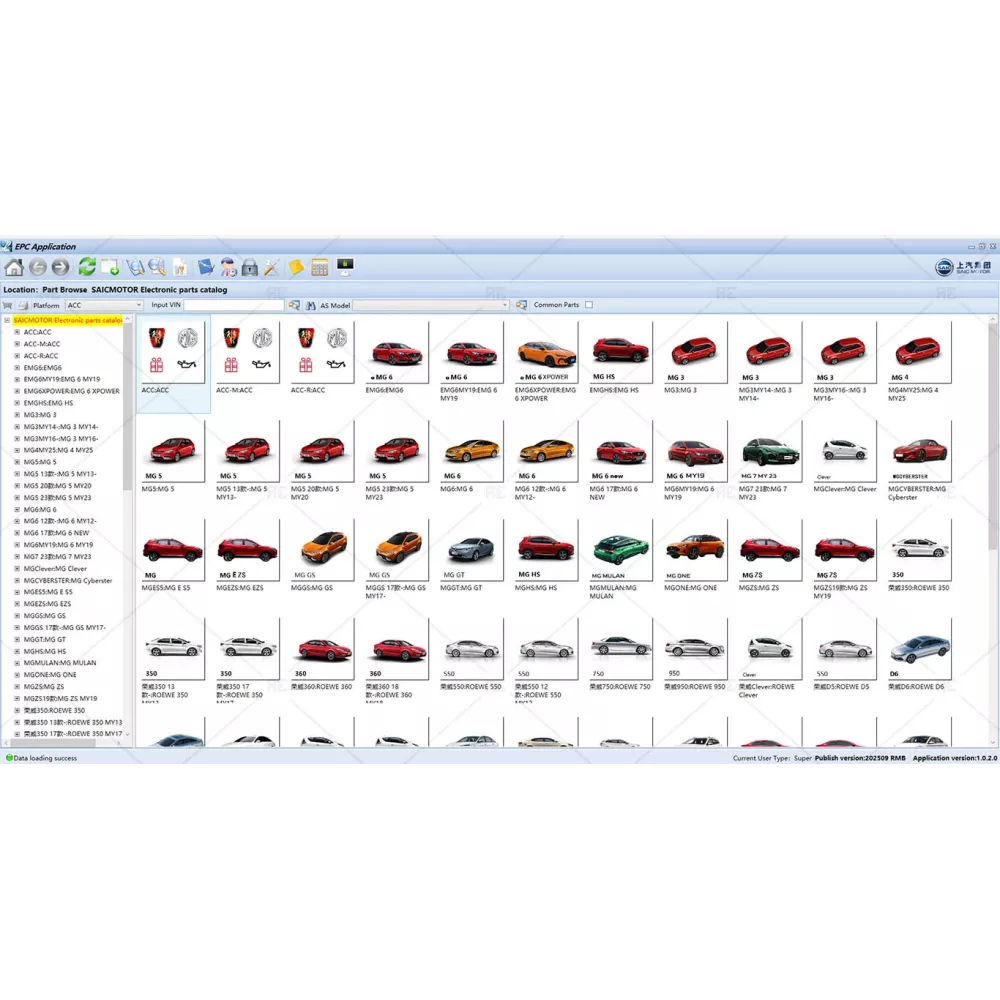Select MGCYBERSTER:MG Cyberster in the tree
Viewport: 1000px width, 1000px height.
point(67,580)
